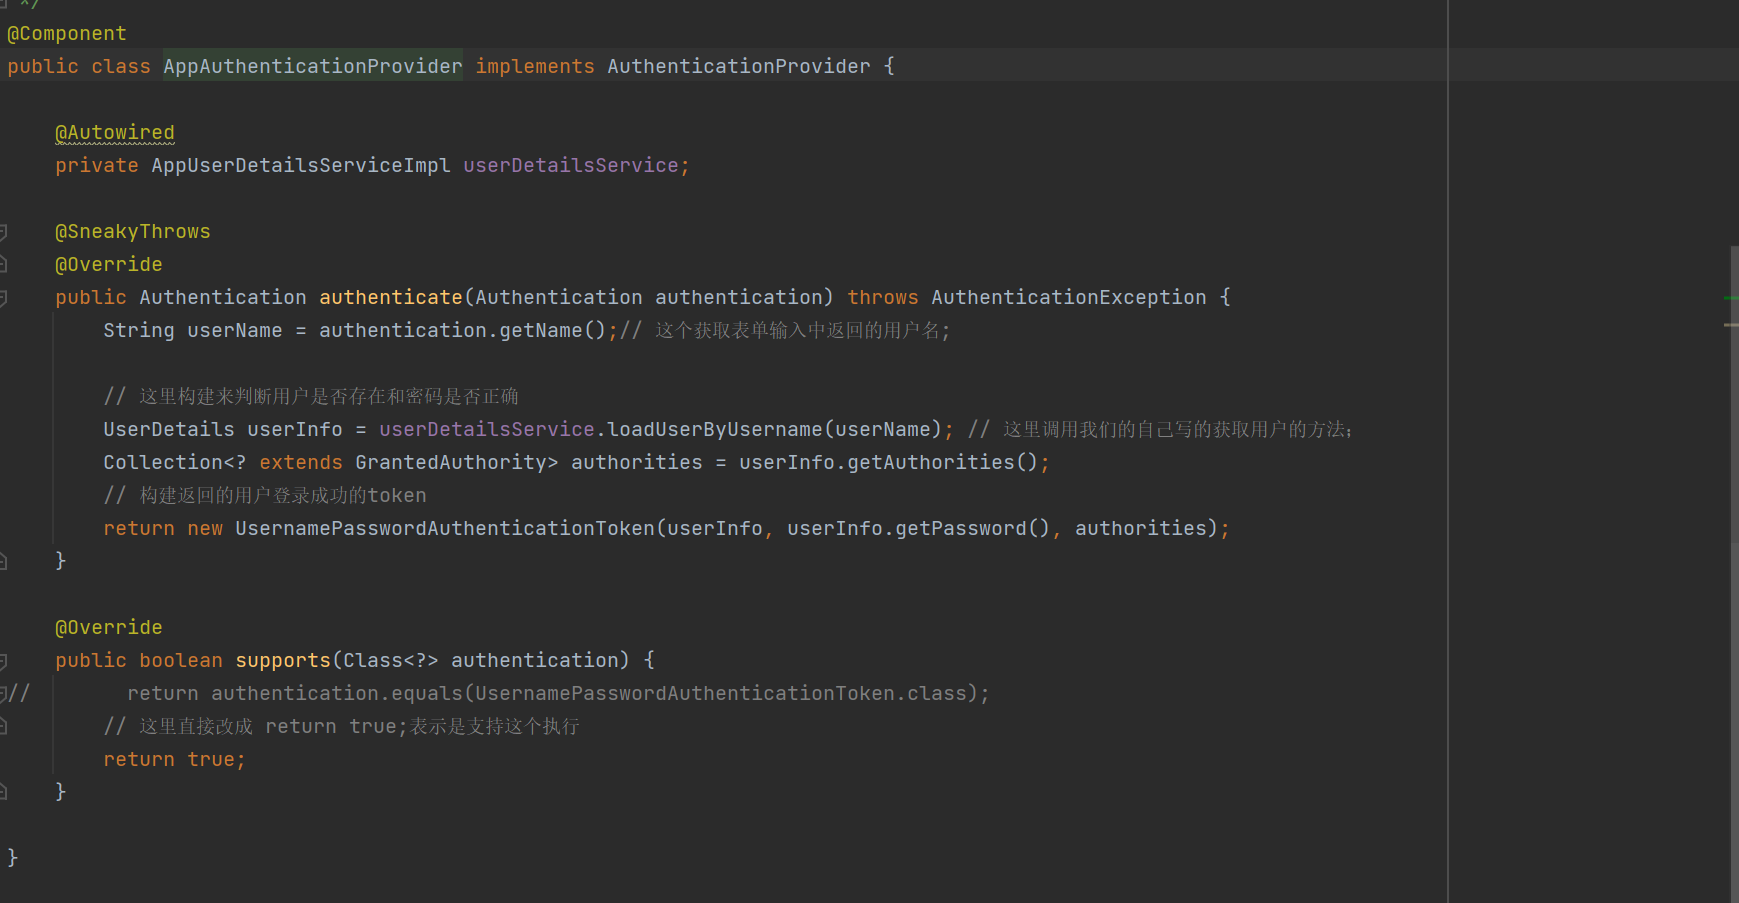Collapse the authenticate method fold marker
Image resolution: width=1739 pixels, height=903 pixels.
[3, 298]
